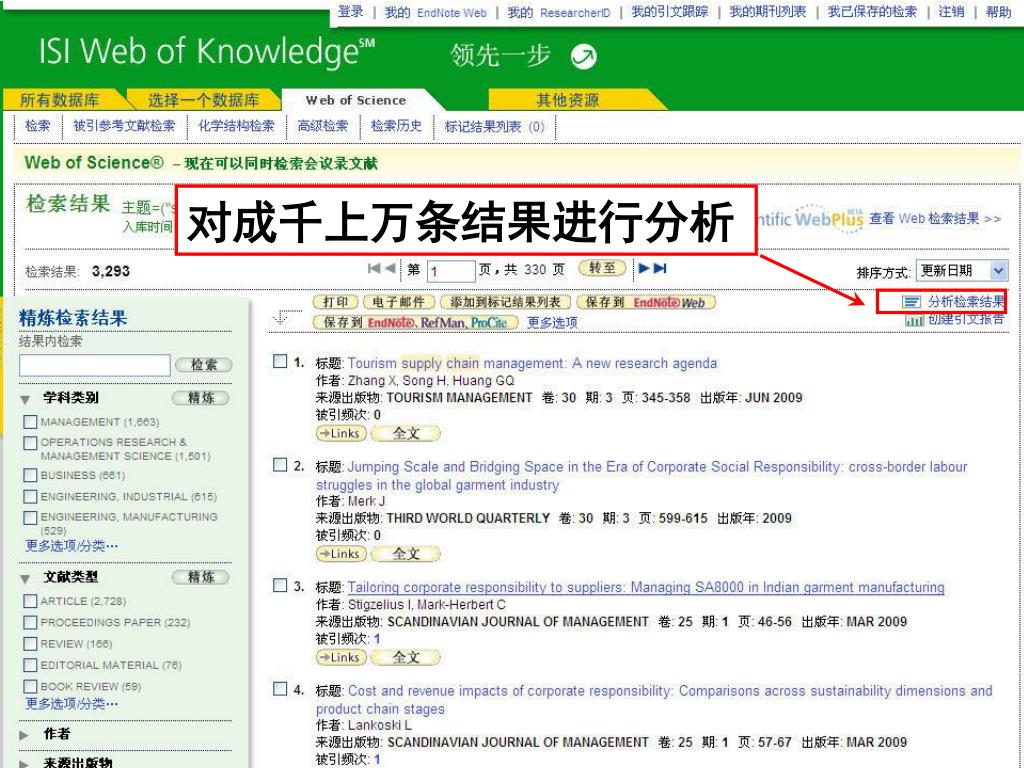Expand the 作者 section
Image resolution: width=1024 pixels, height=768 pixels.
pyautogui.click(x=25, y=735)
